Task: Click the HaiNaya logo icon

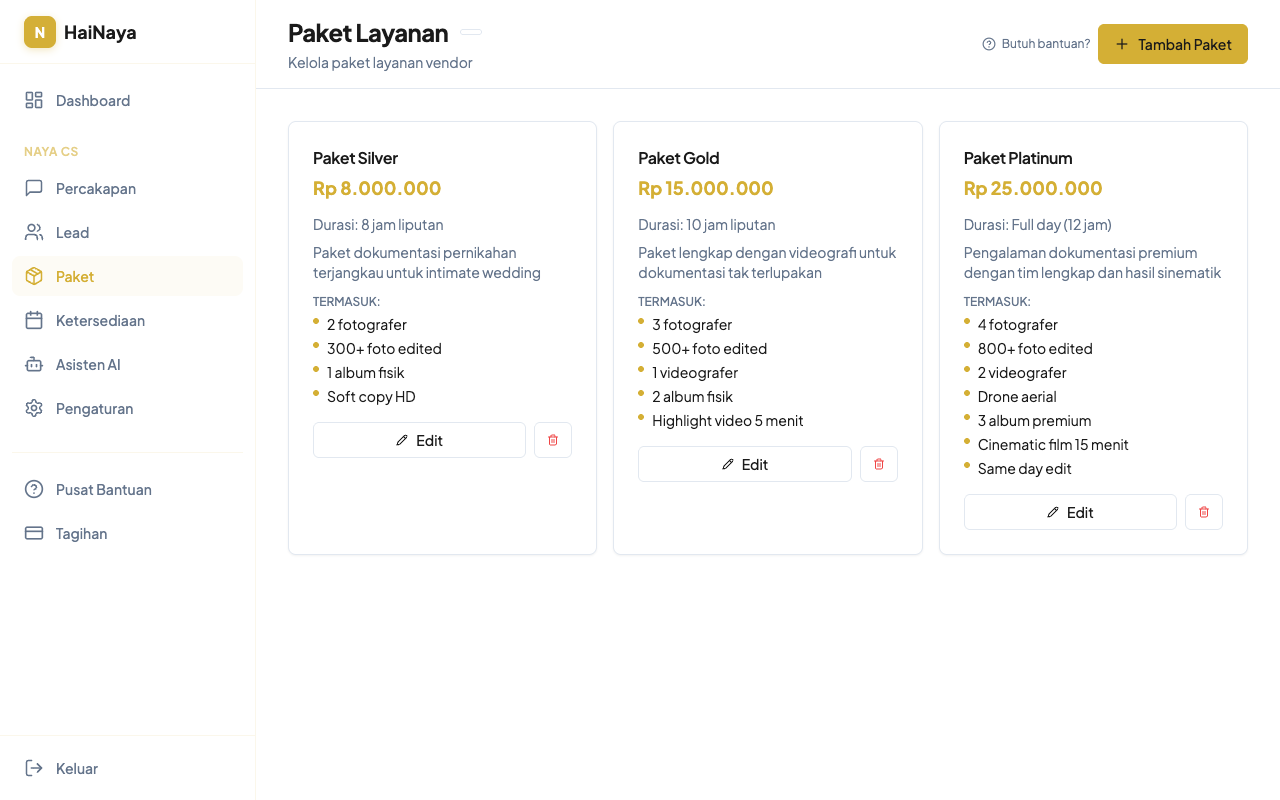Action: [40, 32]
